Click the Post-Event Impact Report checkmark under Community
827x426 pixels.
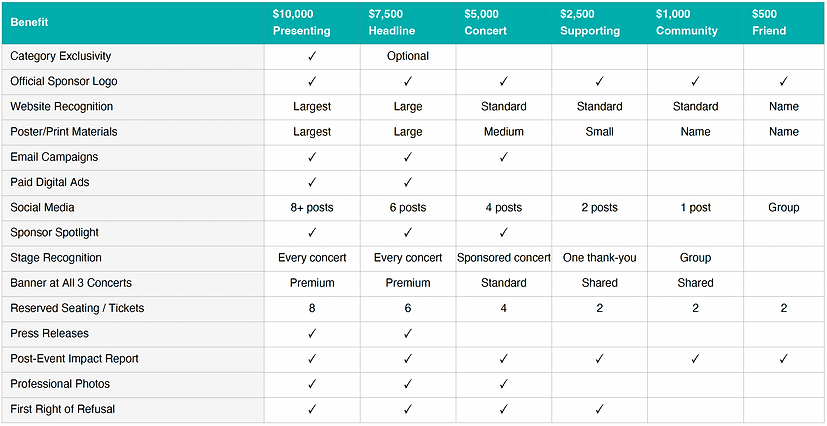(695, 359)
